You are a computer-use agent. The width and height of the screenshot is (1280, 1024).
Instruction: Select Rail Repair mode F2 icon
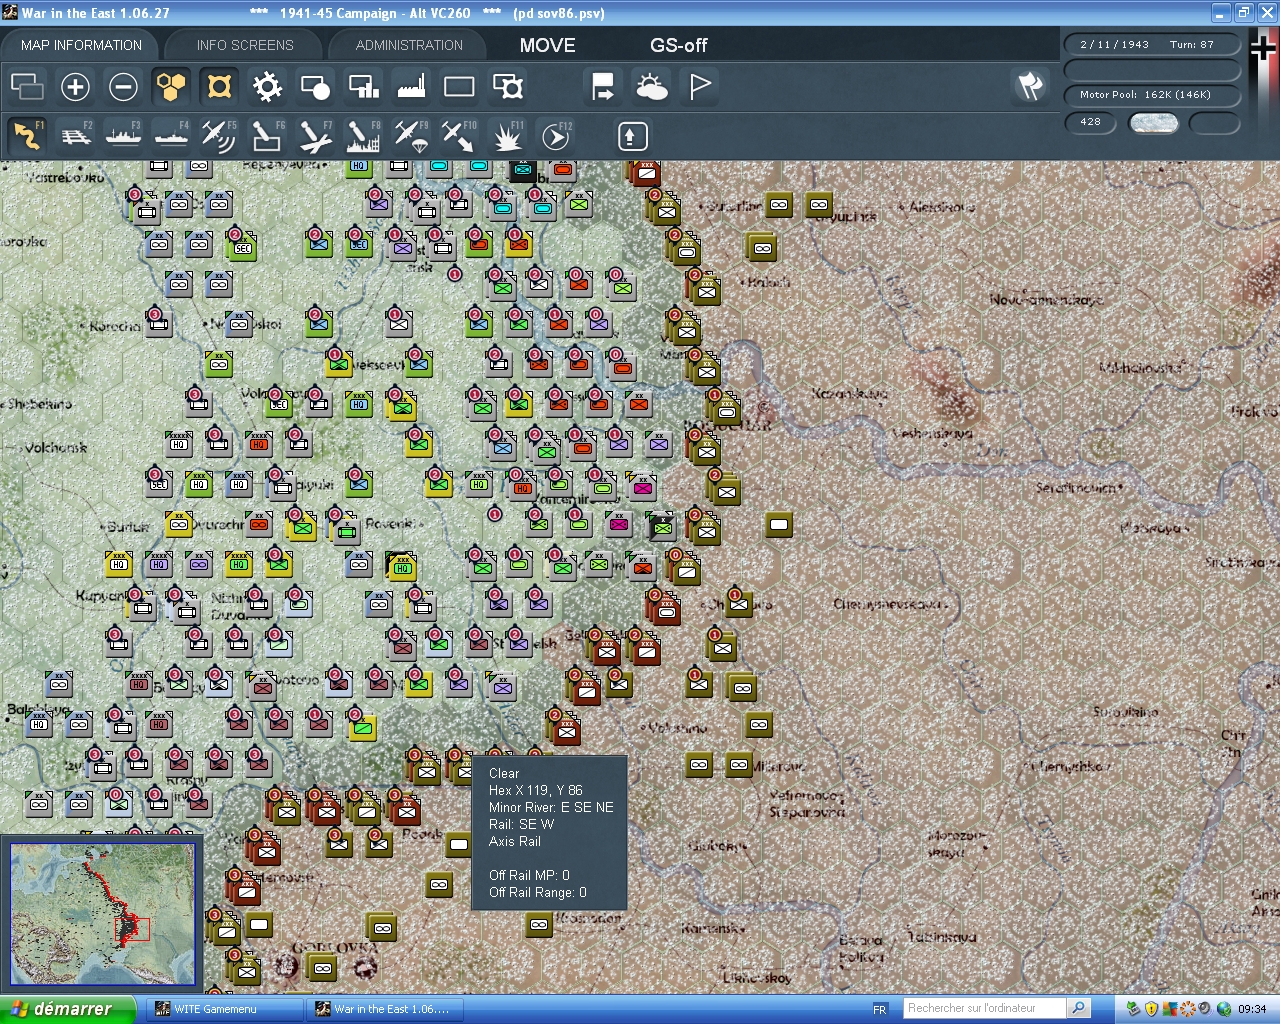pos(75,136)
